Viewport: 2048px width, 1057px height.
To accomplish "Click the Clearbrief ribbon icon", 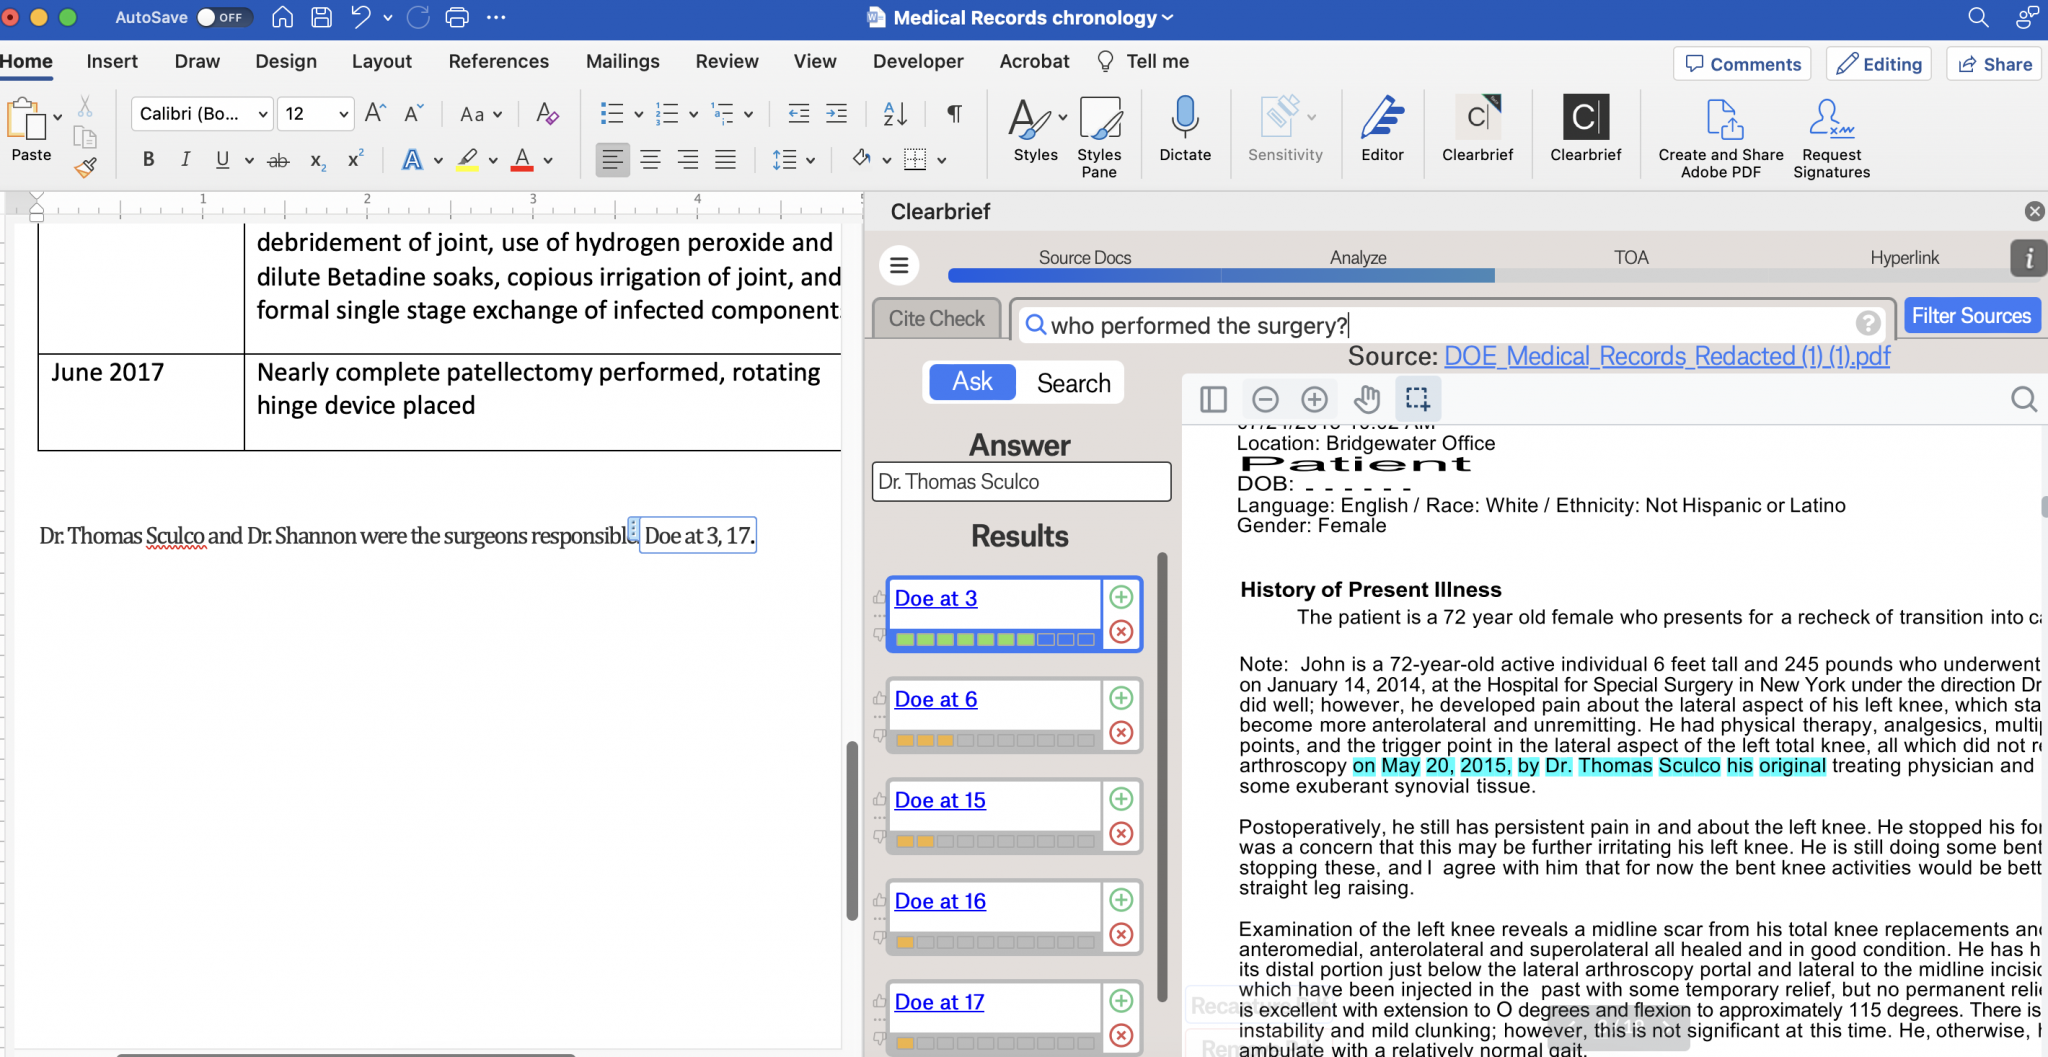I will pos(1476,130).
